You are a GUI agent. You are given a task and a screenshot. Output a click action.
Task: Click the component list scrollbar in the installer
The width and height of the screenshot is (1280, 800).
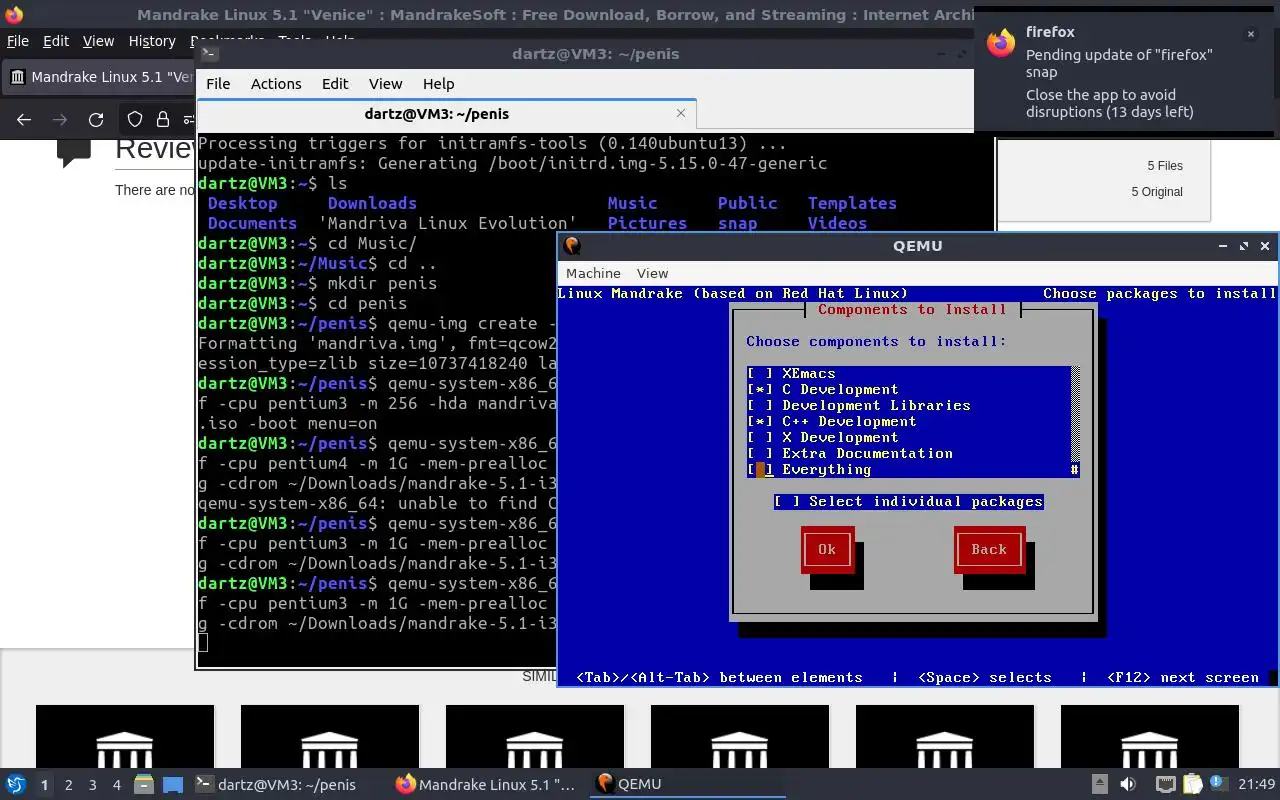pyautogui.click(x=1075, y=421)
